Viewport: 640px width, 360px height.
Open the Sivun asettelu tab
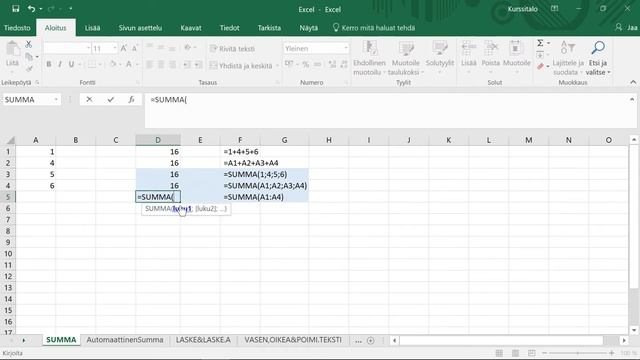tap(140, 28)
